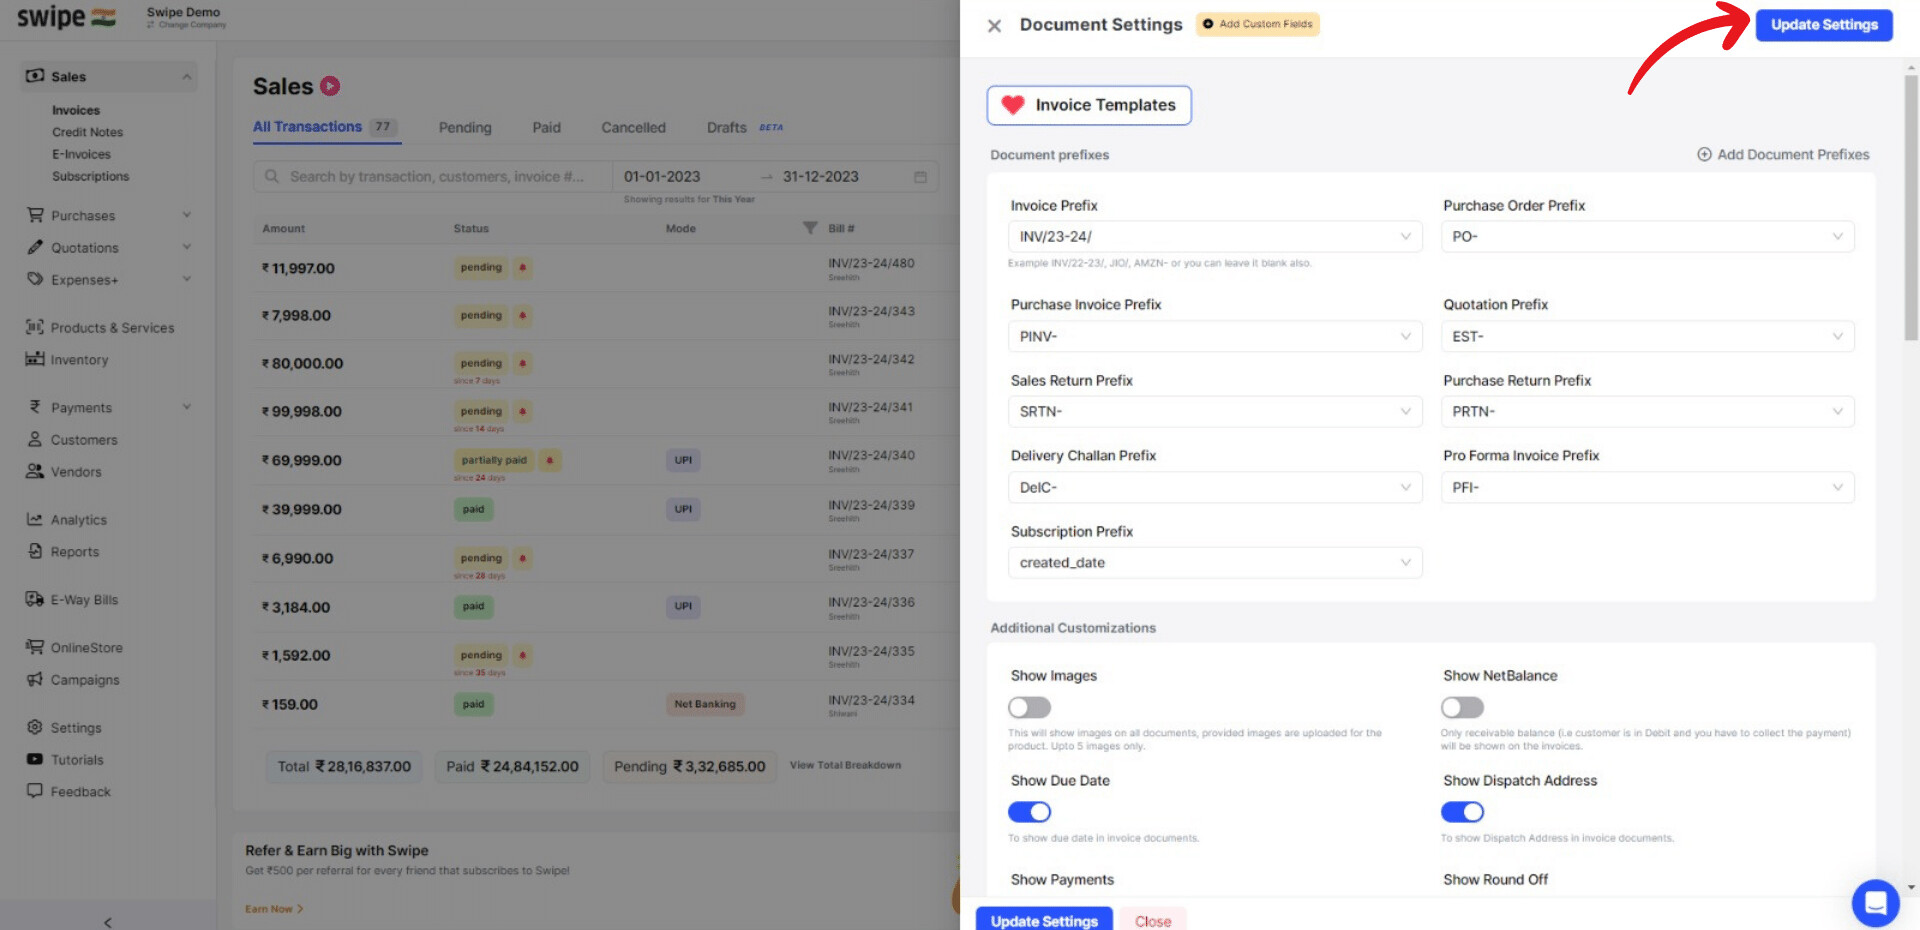Viewport: 1920px width, 930px height.
Task: Collapse the Sales sidebar section
Action: pos(186,77)
